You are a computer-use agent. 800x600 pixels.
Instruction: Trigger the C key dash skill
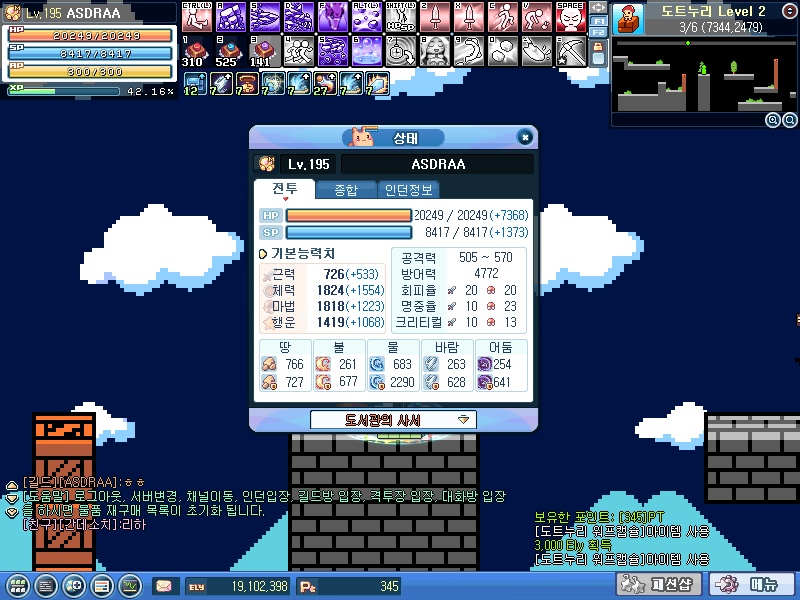click(x=503, y=17)
